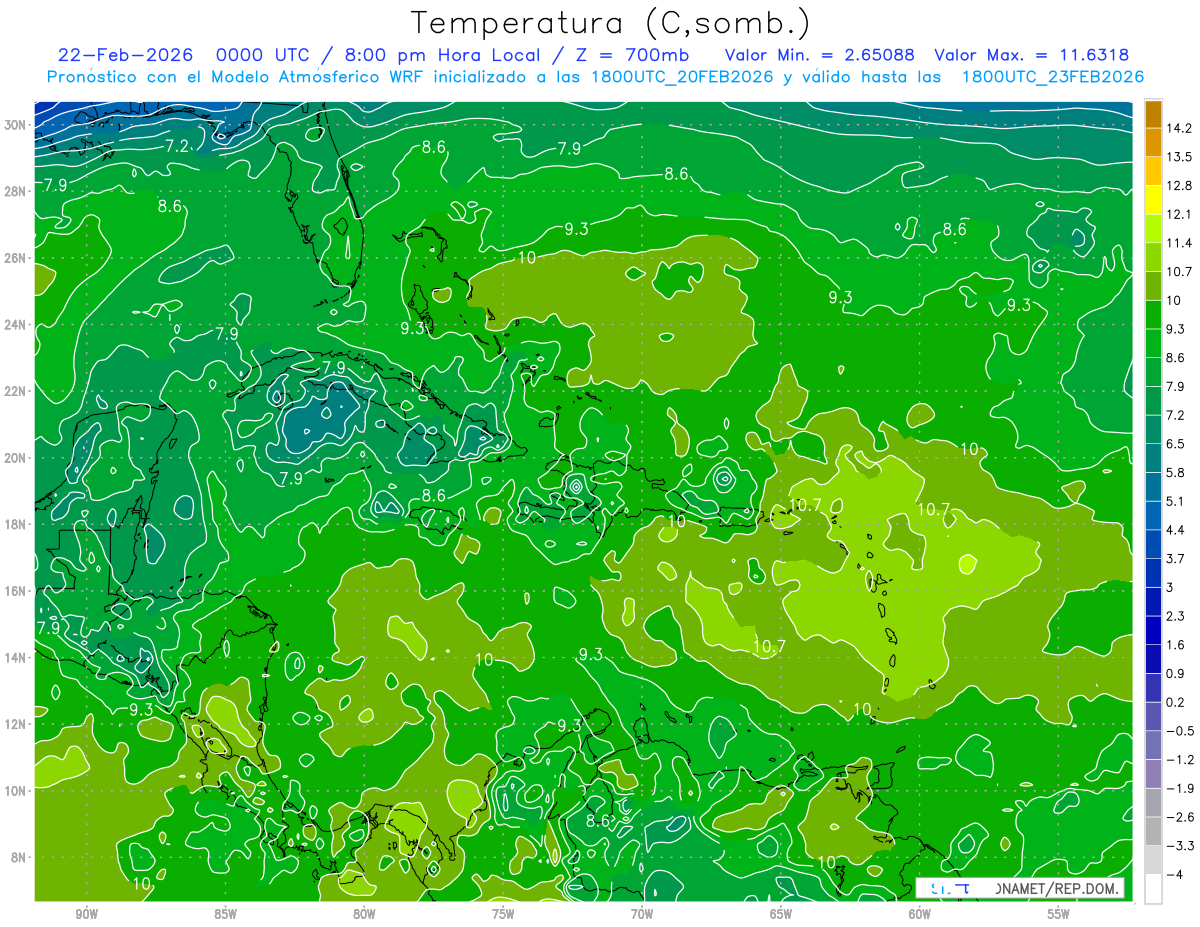Click the colorbar label '12.8'
Image resolution: width=1200 pixels, height=927 pixels.
(x=1179, y=185)
